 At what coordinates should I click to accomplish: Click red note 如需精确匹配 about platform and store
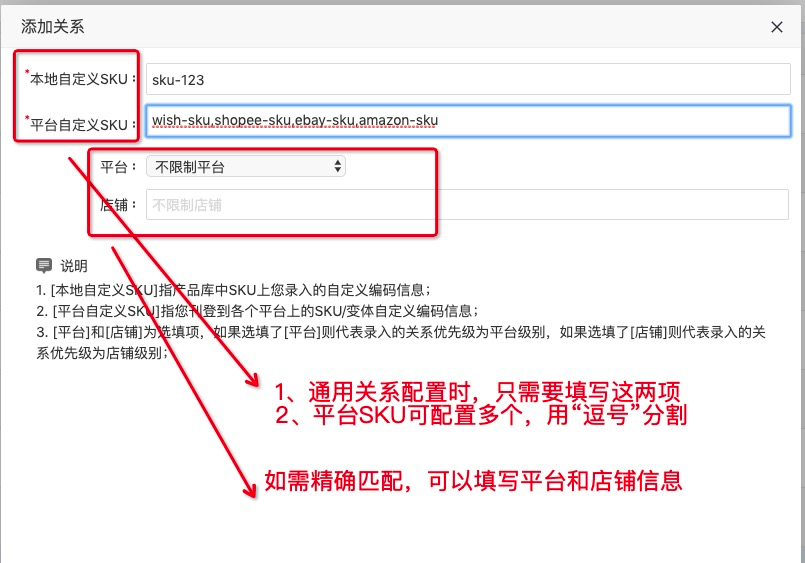click(472, 481)
